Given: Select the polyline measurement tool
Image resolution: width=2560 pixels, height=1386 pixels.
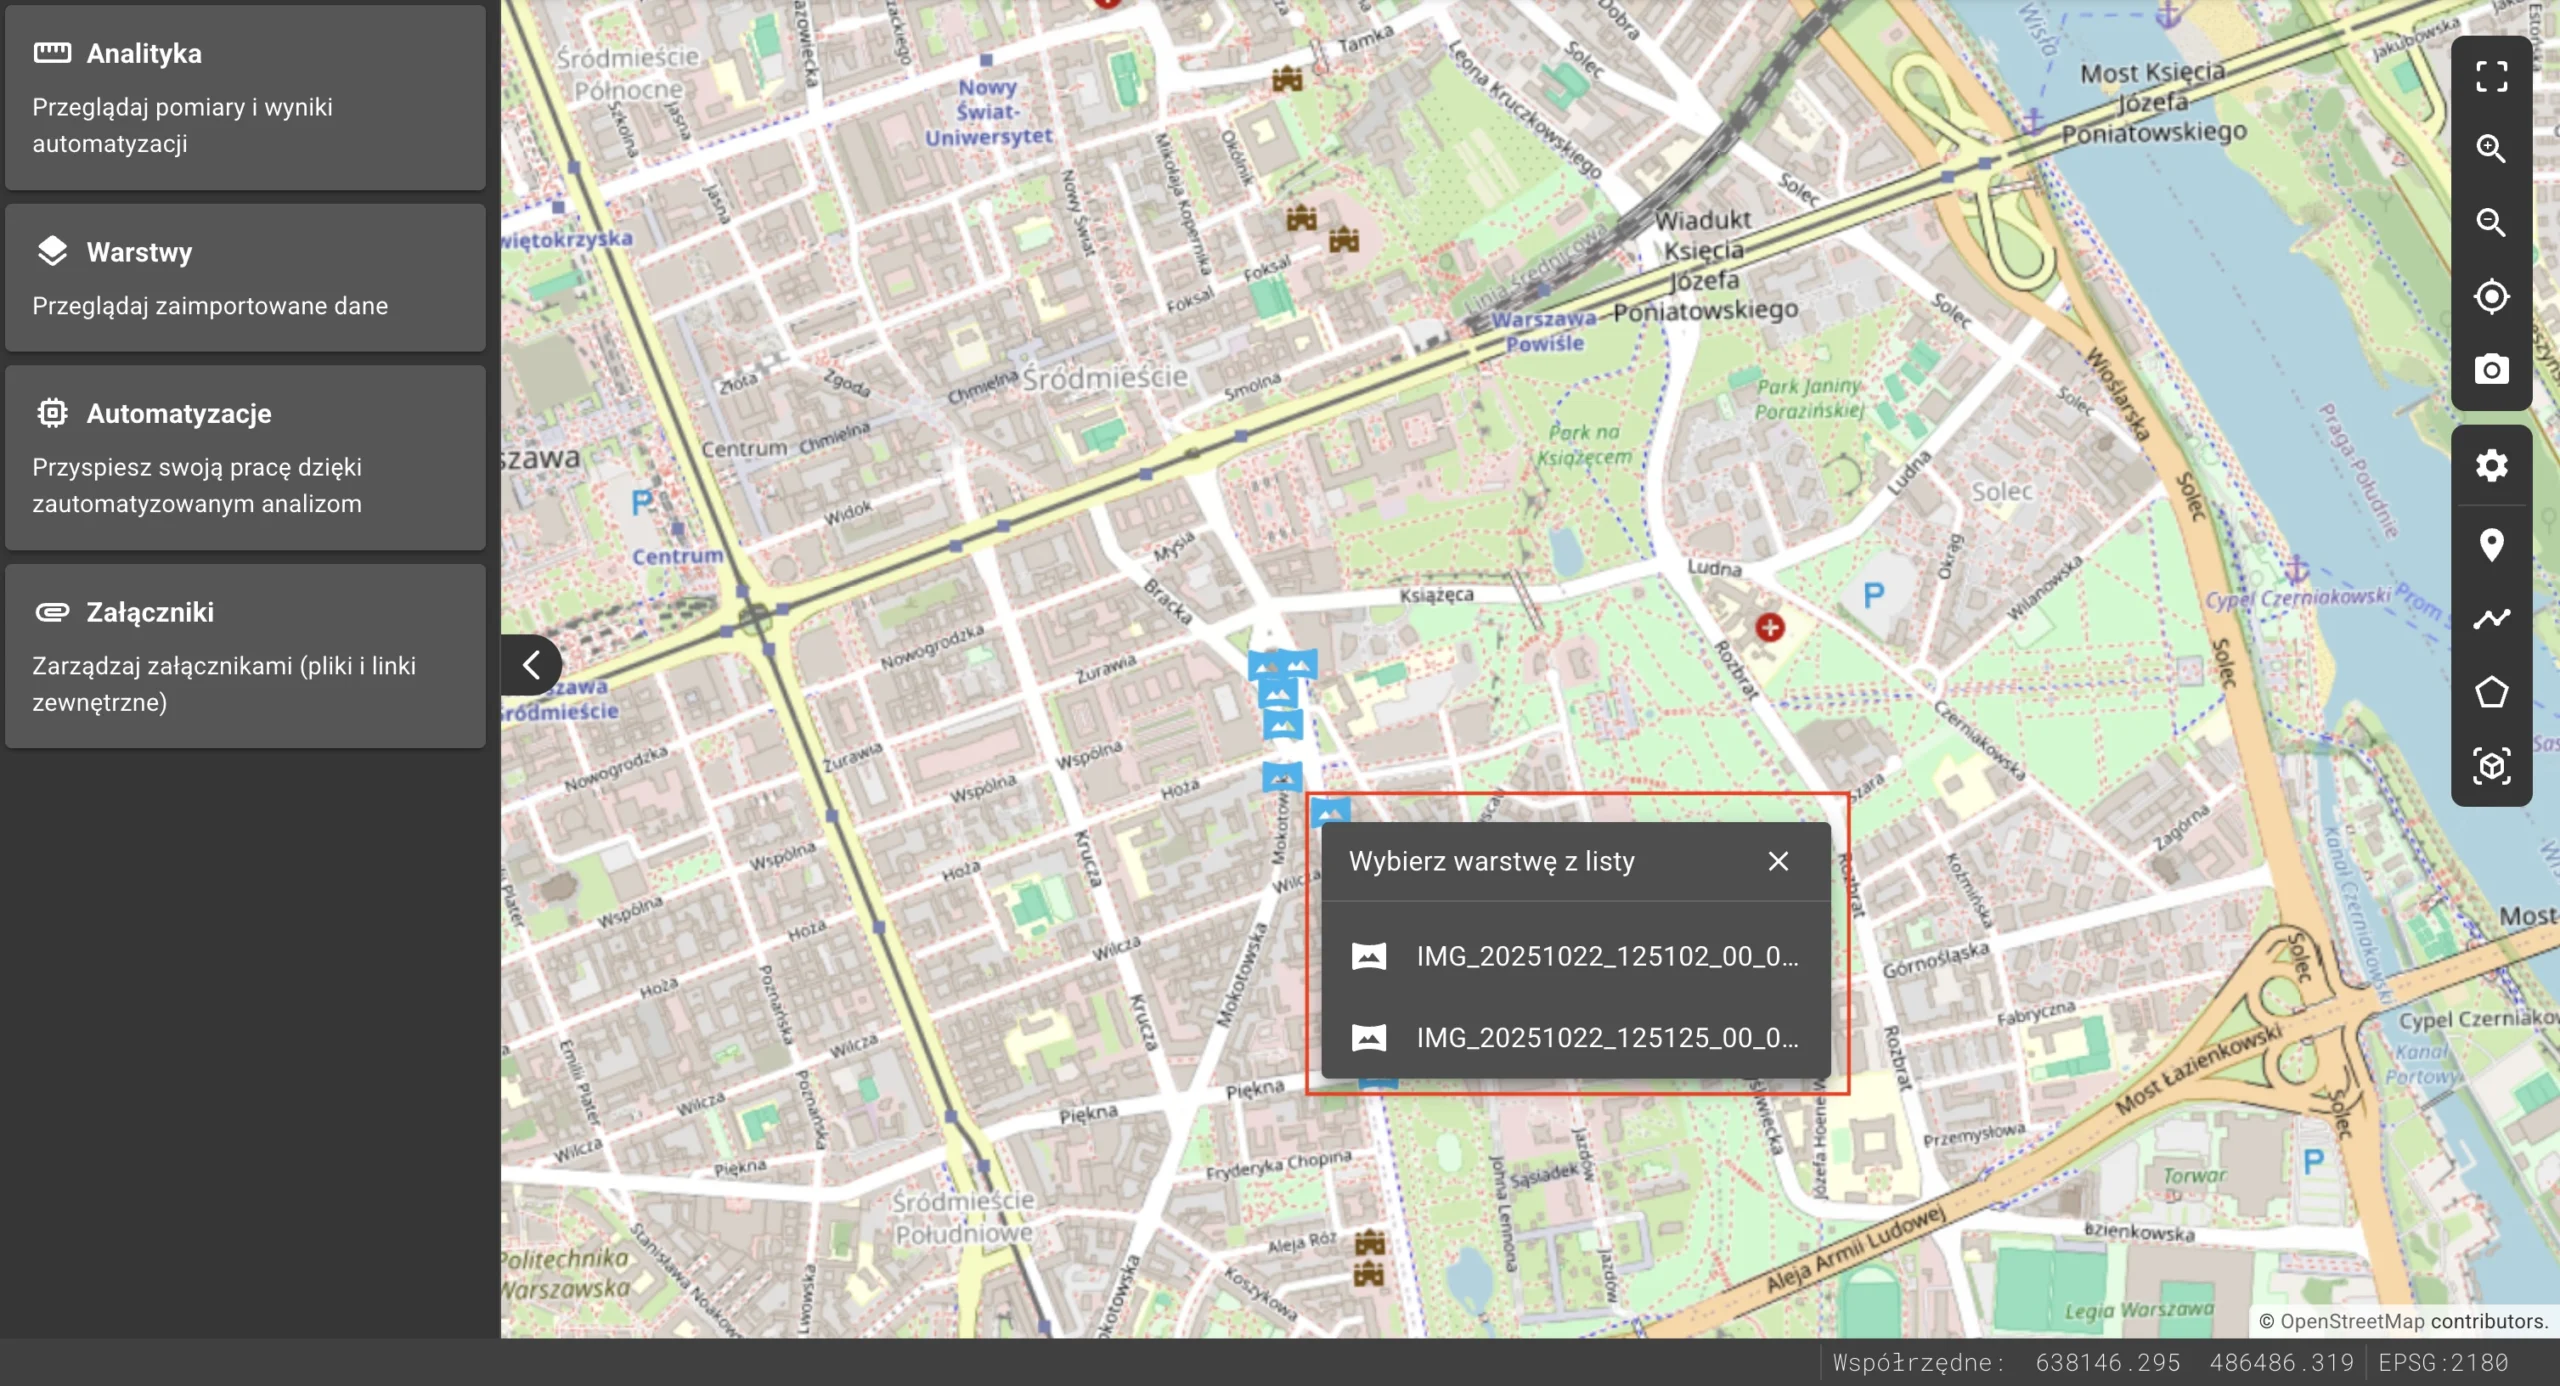Looking at the screenshot, I should coord(2491,619).
